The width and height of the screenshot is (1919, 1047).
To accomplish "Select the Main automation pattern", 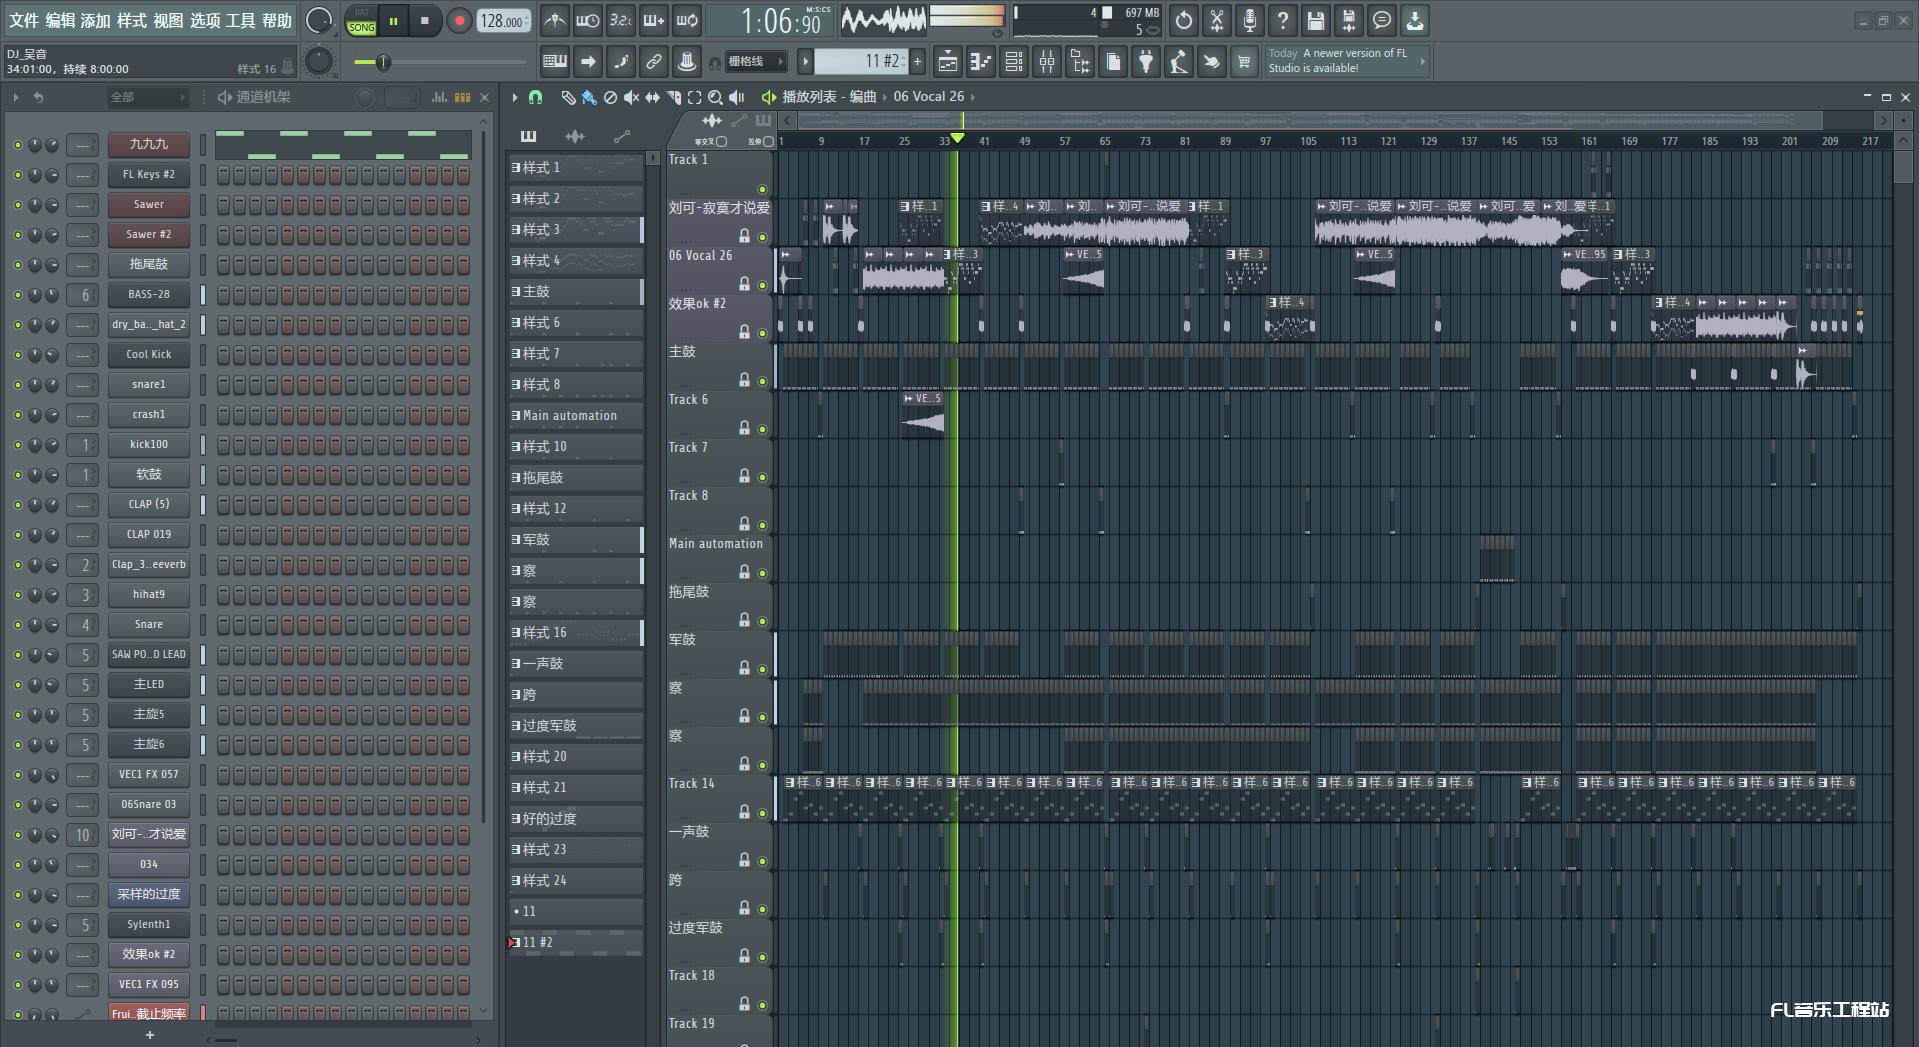I will coord(576,415).
